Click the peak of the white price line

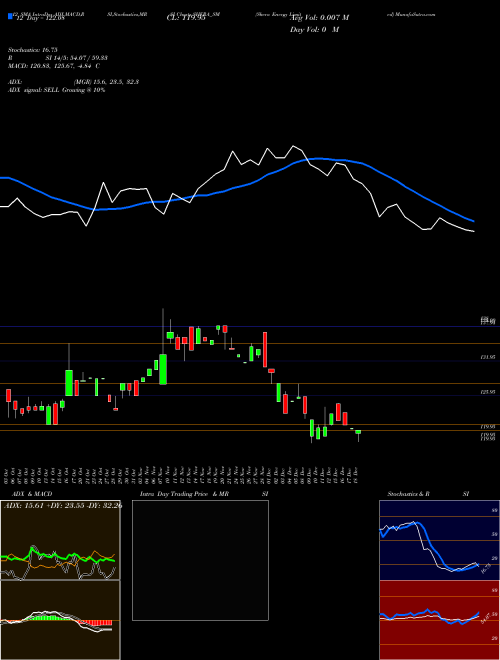[293, 146]
